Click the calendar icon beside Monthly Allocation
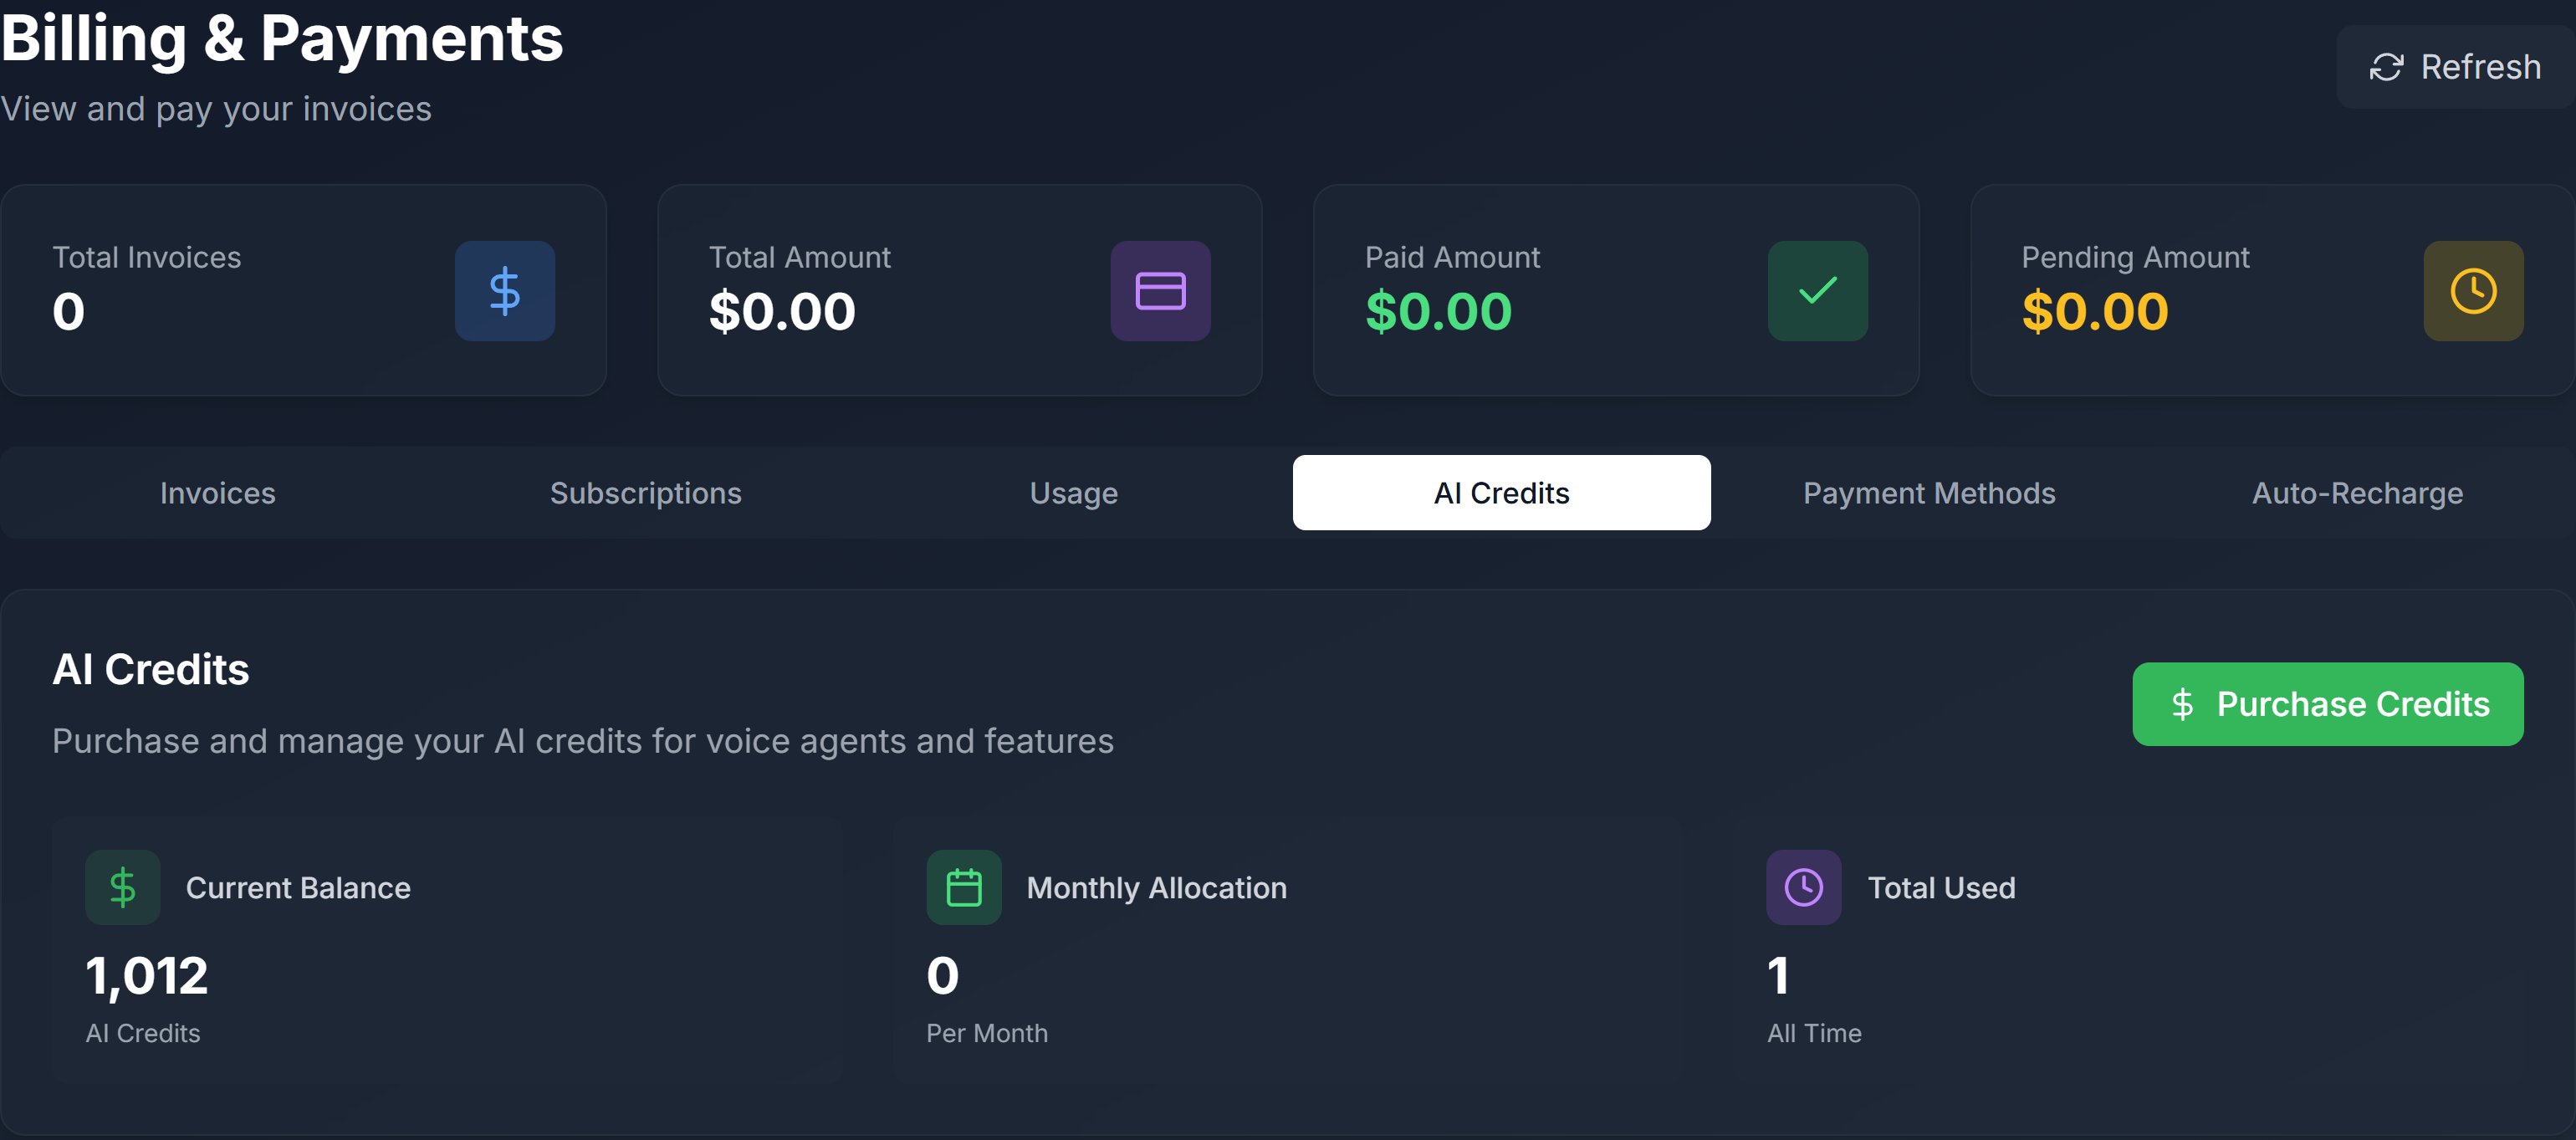Screen dimensions: 2576x1140 [963, 887]
